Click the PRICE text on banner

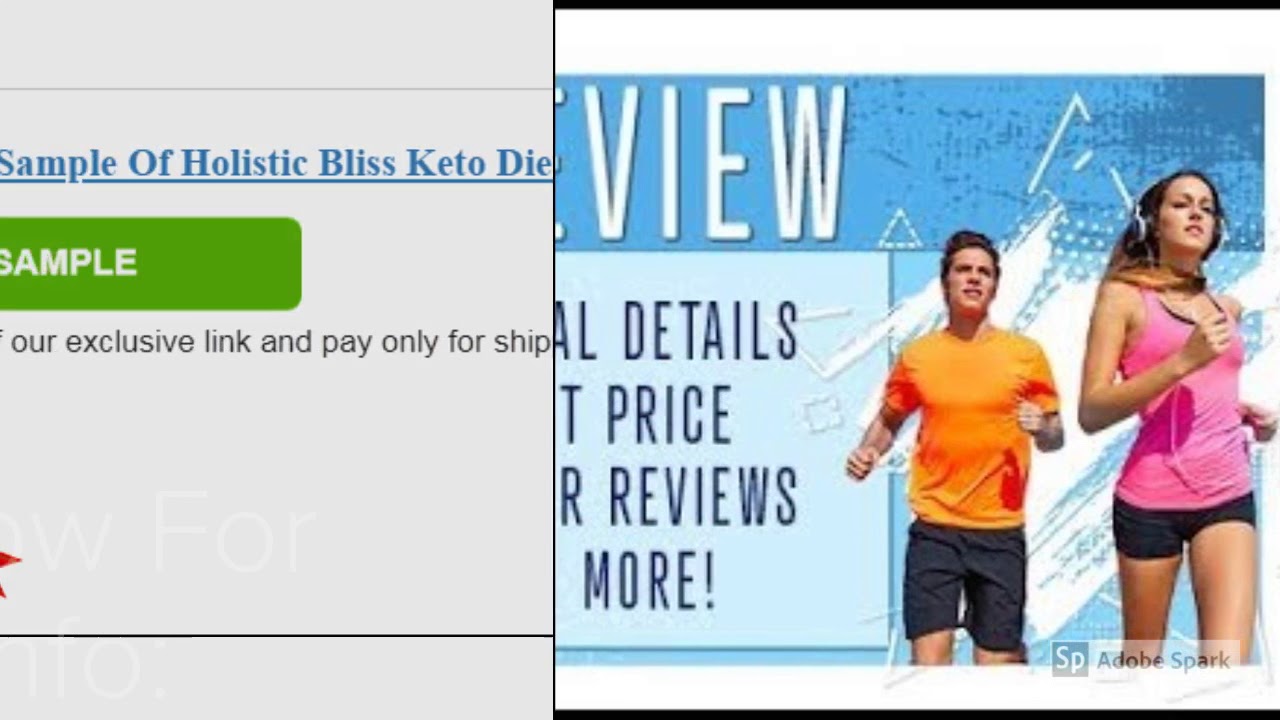coord(669,413)
